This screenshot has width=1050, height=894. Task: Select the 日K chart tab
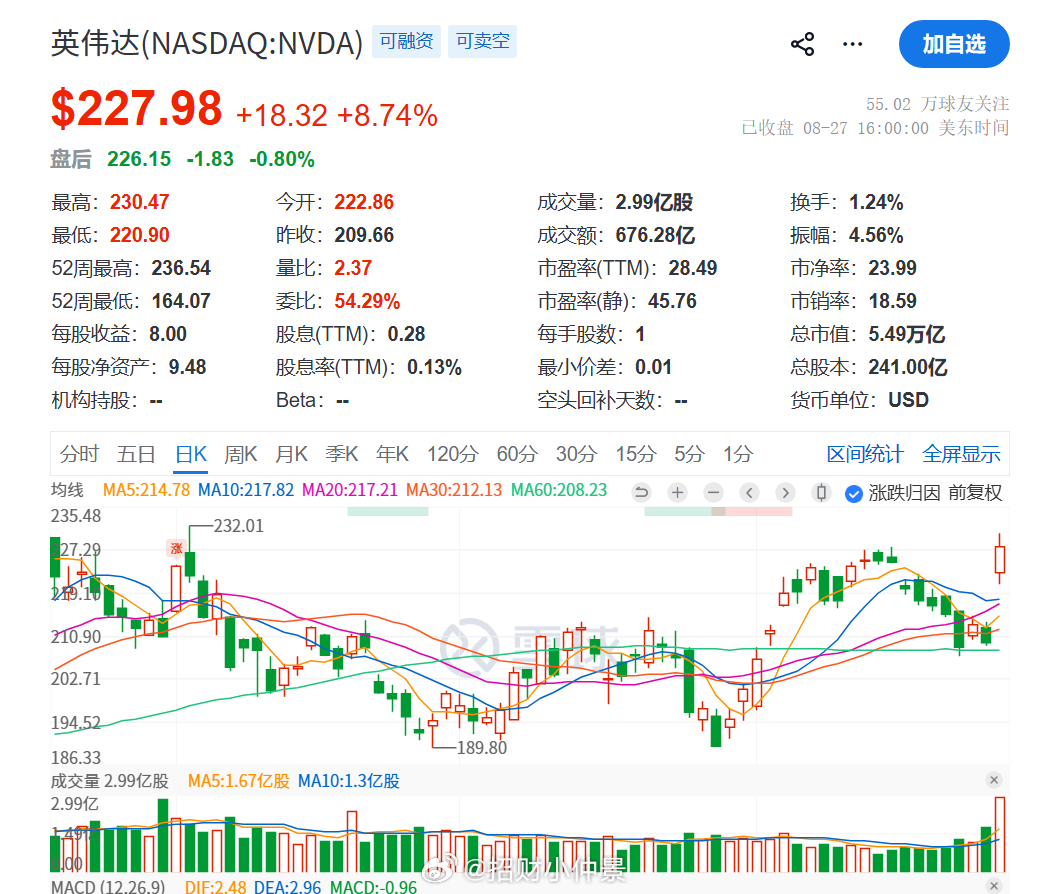[191, 454]
